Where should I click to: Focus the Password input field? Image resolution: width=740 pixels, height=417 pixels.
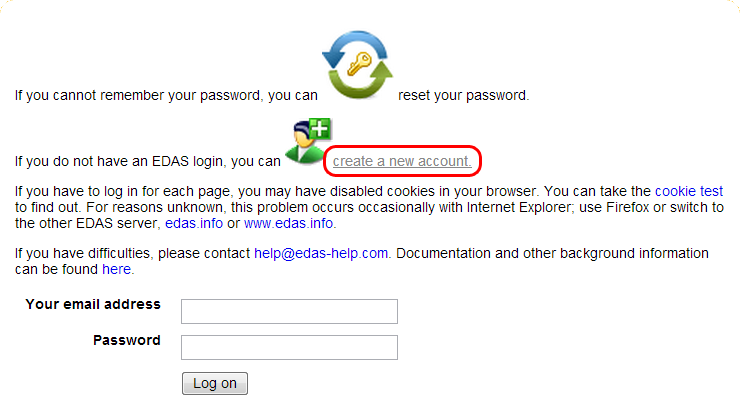click(x=289, y=348)
